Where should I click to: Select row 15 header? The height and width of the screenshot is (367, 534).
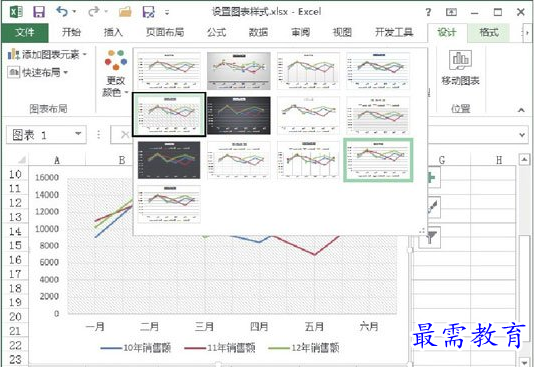15,245
